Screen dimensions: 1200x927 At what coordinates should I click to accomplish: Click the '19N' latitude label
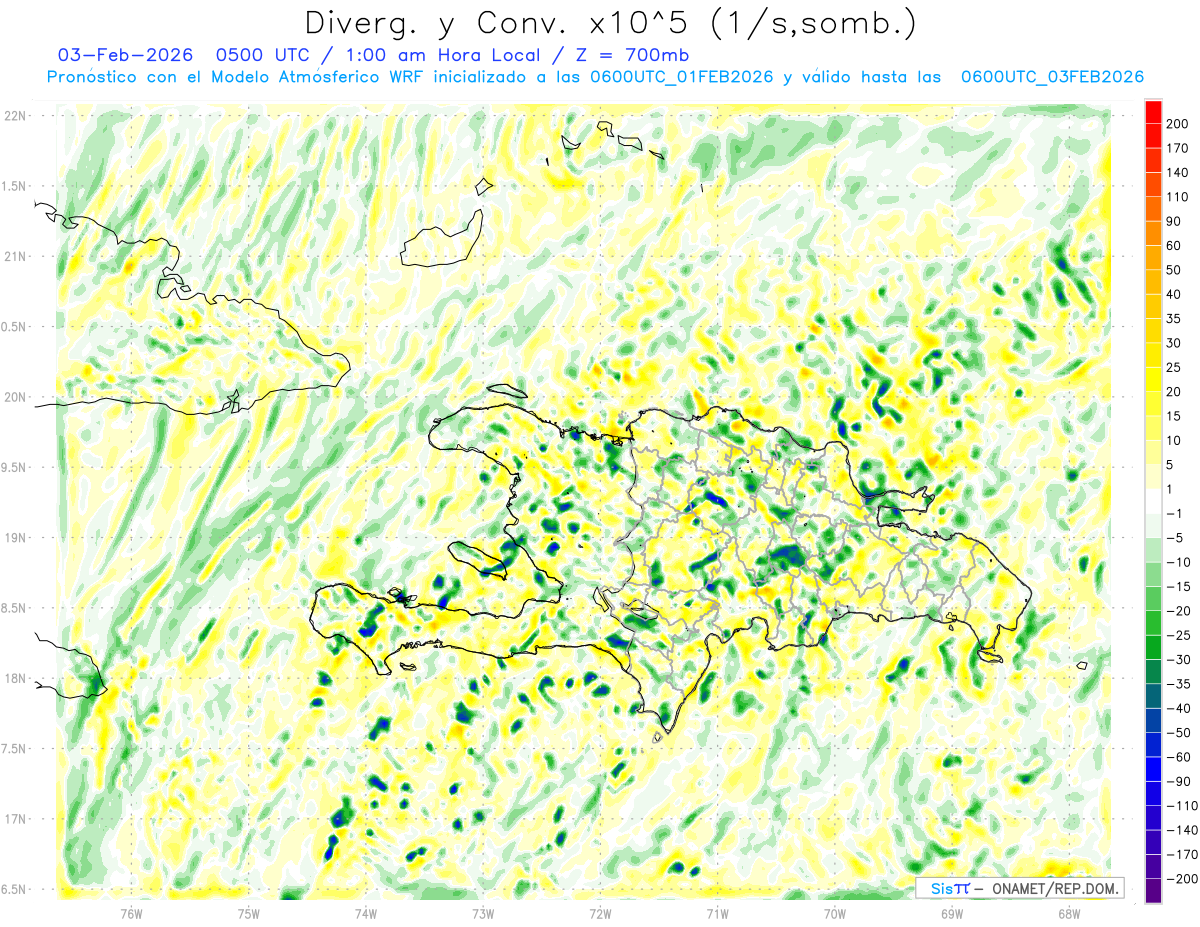(x=15, y=538)
